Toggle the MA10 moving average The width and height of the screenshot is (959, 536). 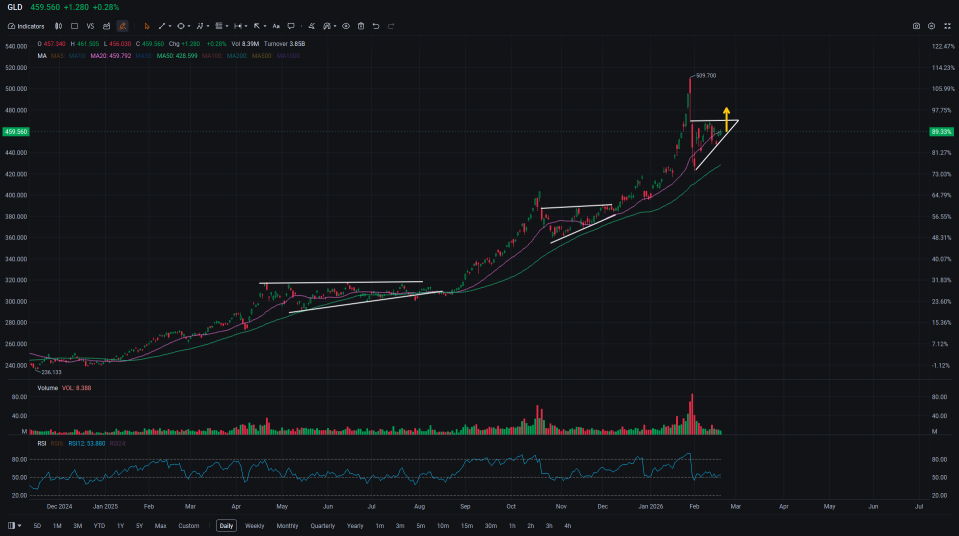pyautogui.click(x=76, y=56)
